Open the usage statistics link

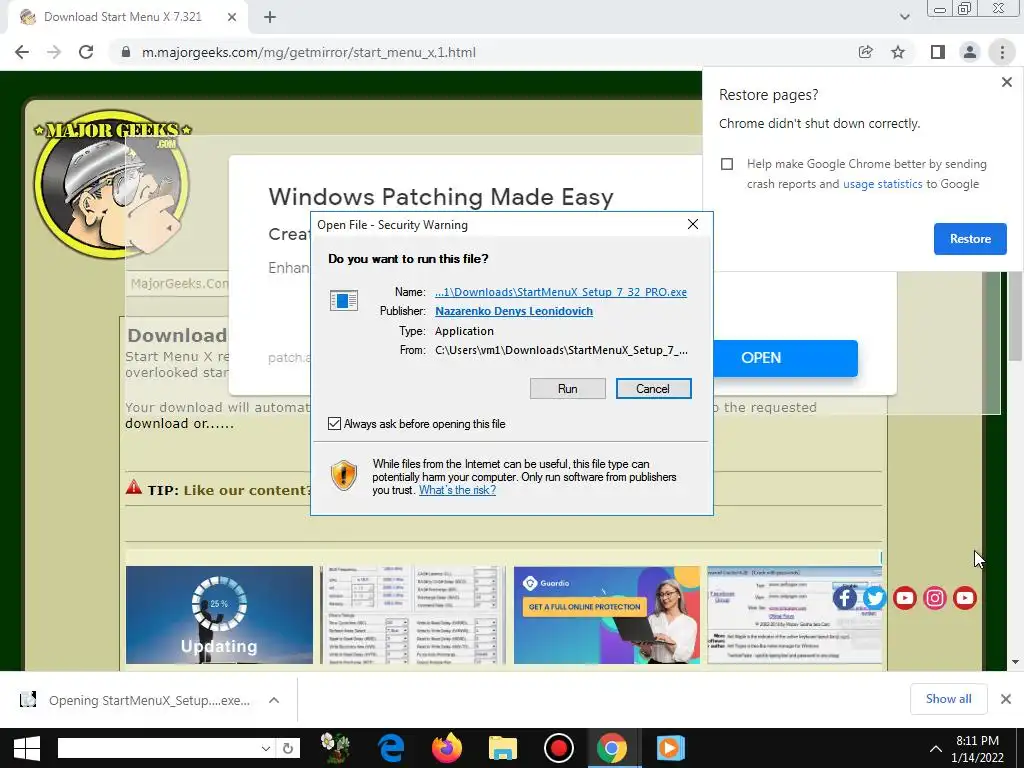click(x=882, y=184)
